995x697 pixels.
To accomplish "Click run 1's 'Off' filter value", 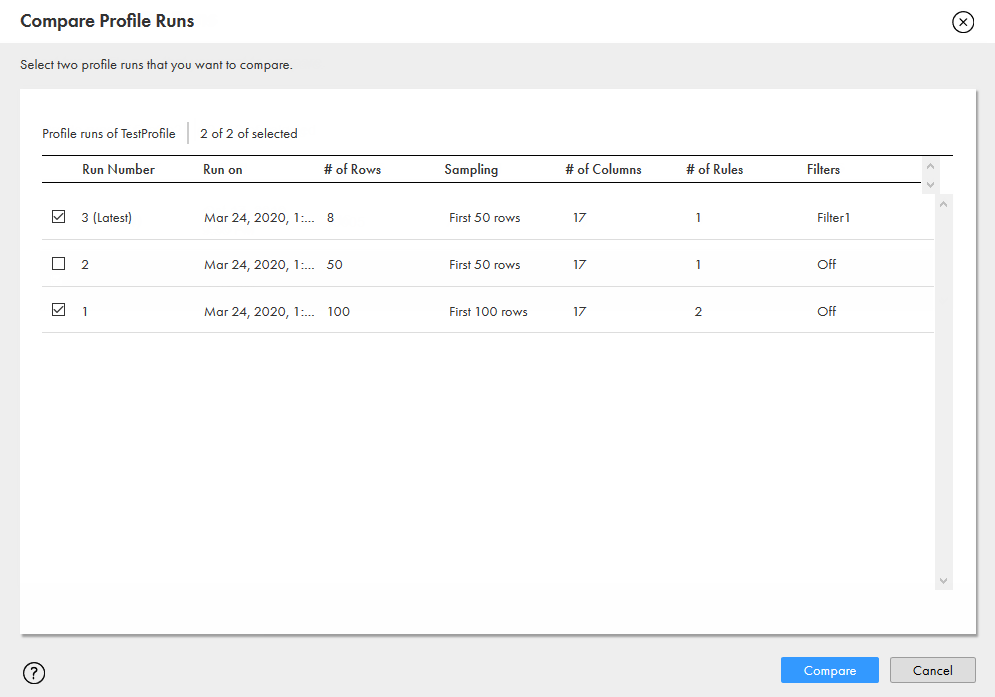I will (x=826, y=312).
